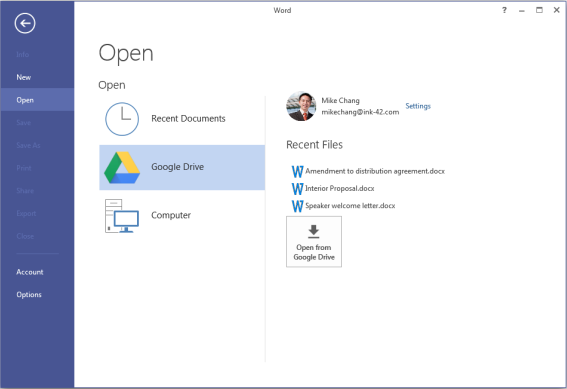
Task: Click Mike Chang's profile photo
Action: [x=301, y=106]
